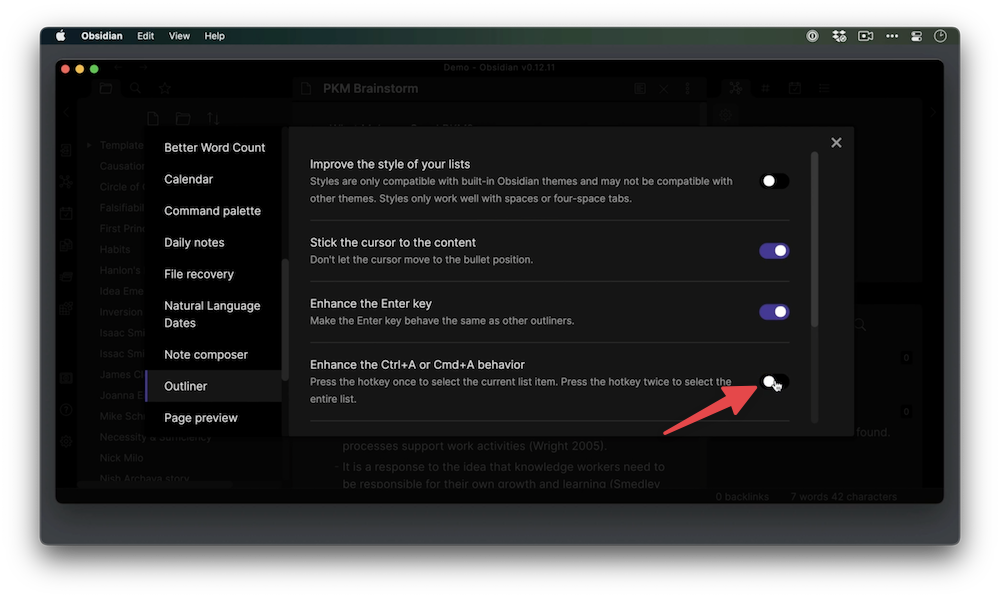
Task: Close the settings dialog with the X
Action: [836, 143]
